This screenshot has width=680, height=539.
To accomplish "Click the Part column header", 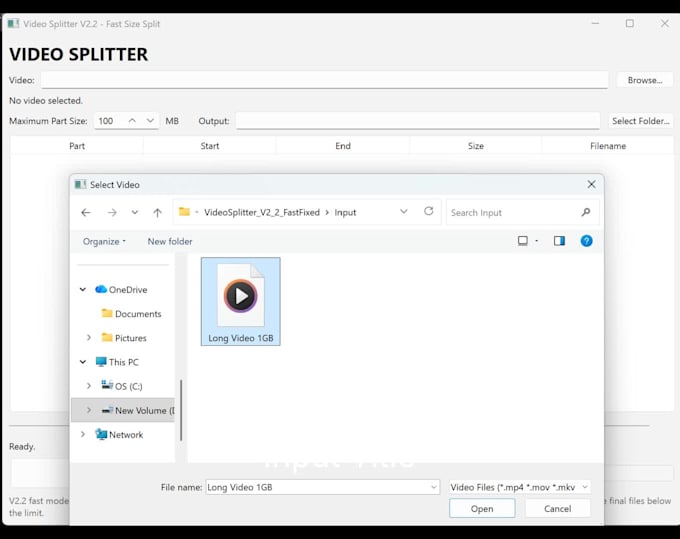I will pos(77,146).
